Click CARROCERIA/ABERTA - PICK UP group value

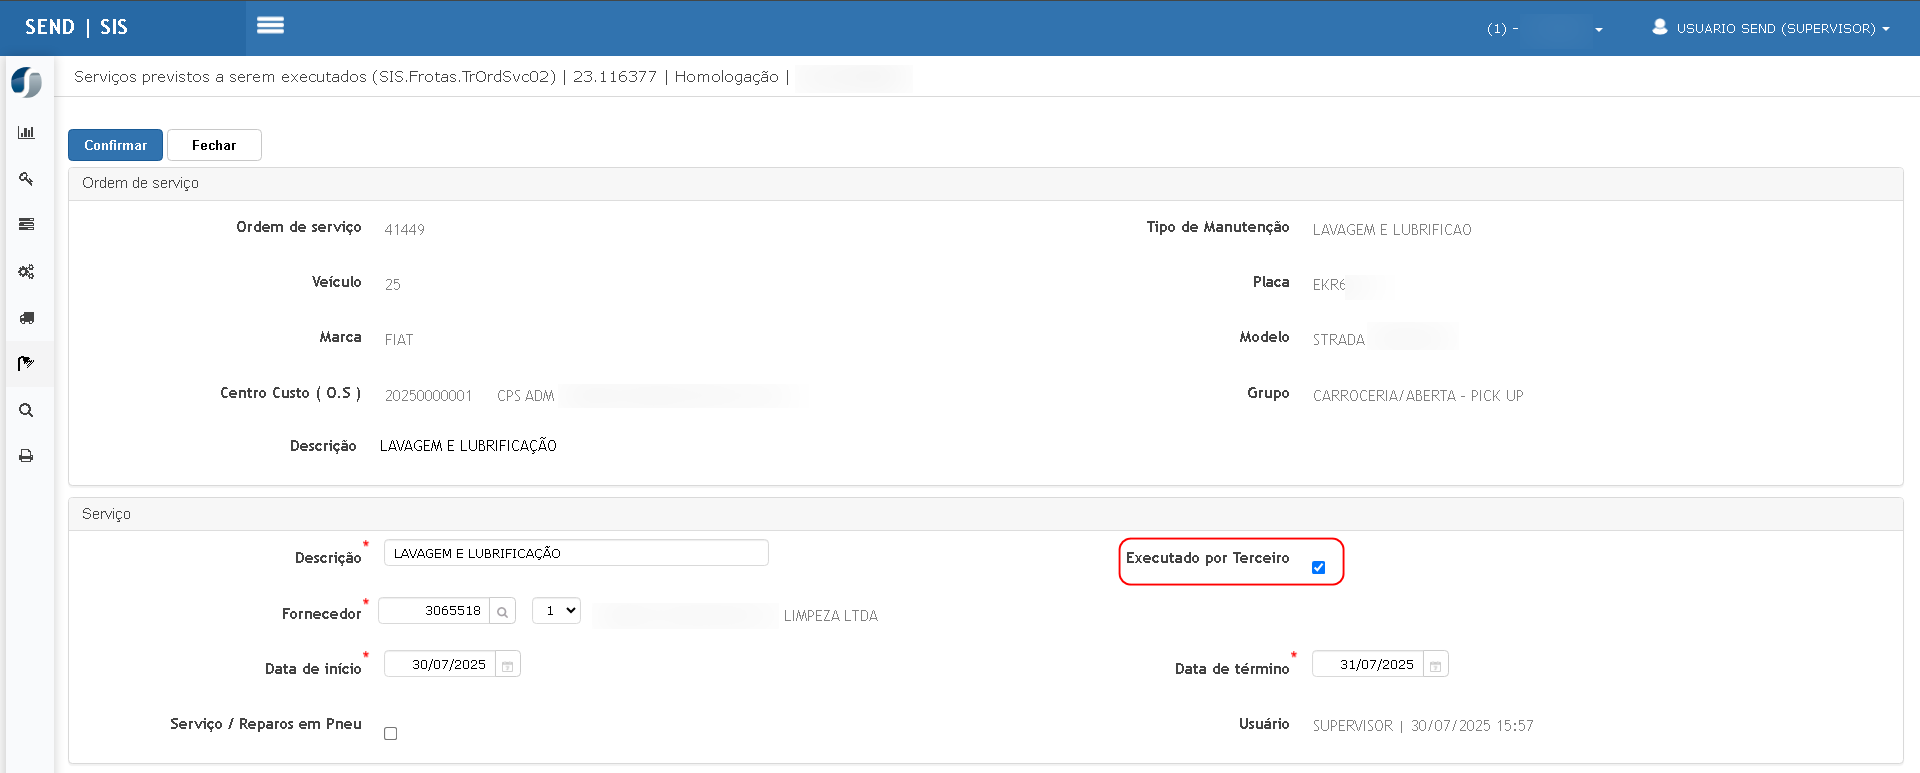coord(1418,396)
